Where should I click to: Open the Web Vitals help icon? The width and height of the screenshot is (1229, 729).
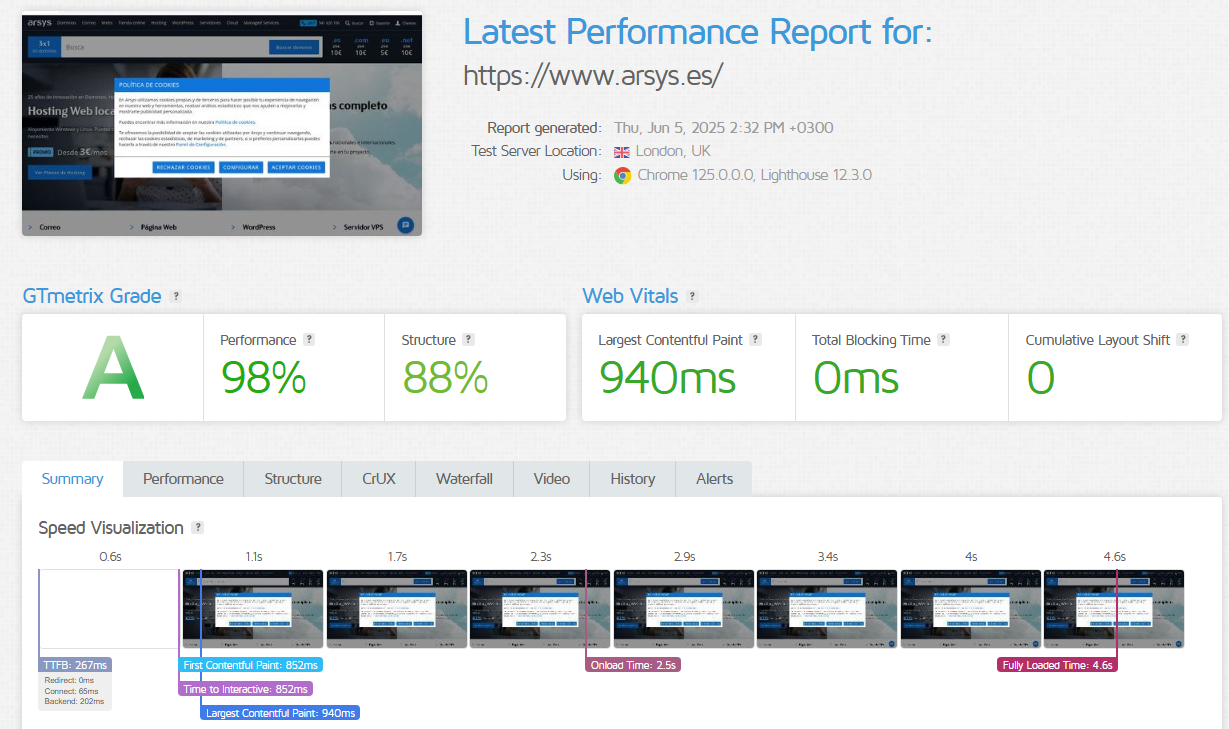tap(692, 297)
